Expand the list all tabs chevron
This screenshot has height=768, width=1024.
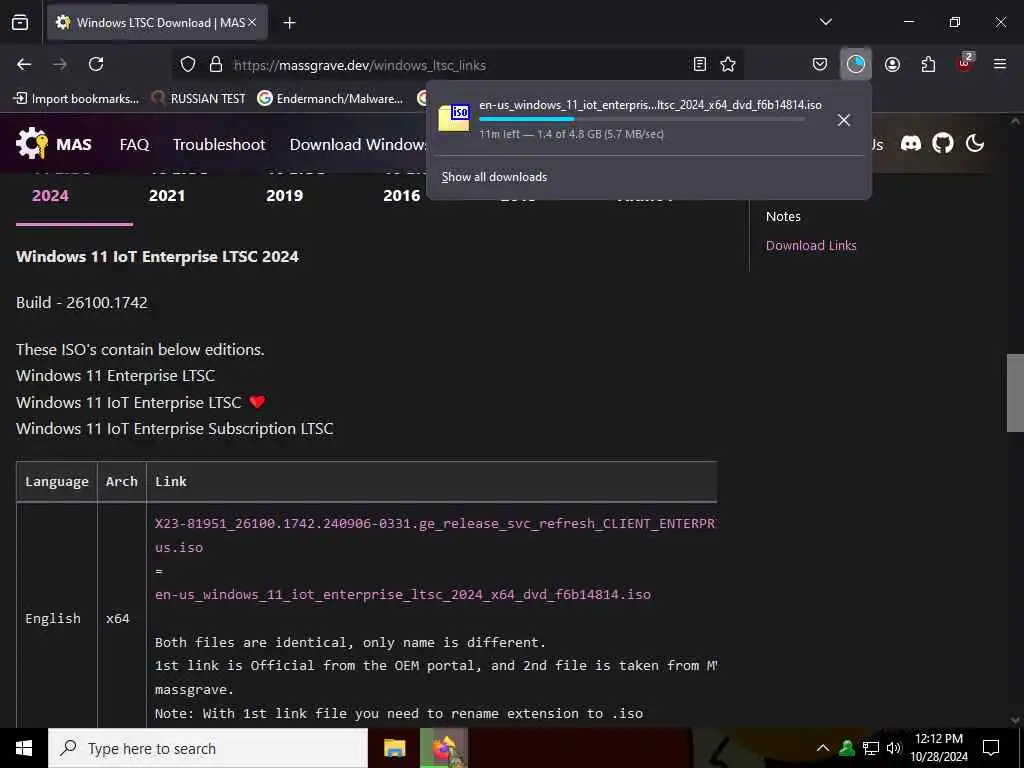[825, 22]
